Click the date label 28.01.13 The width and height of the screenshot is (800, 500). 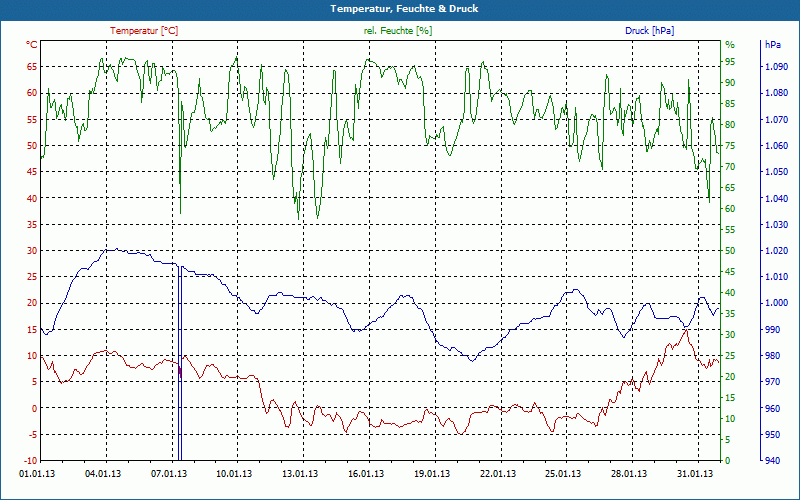tap(629, 474)
